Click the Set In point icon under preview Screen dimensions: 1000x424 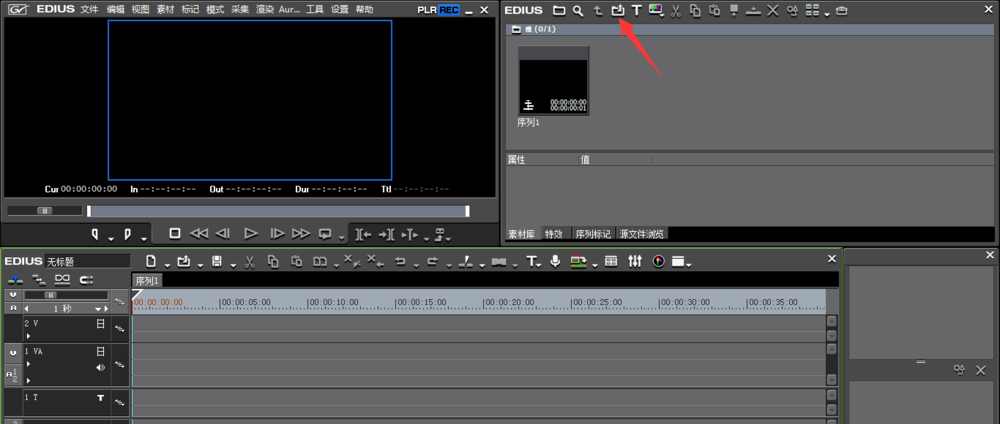(x=96, y=234)
